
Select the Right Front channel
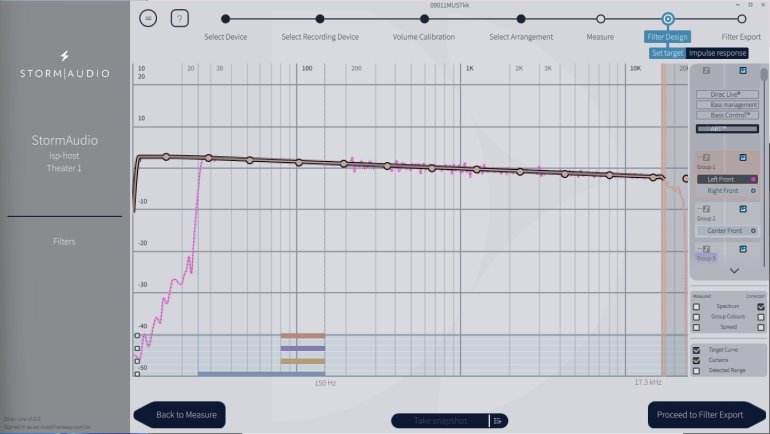click(727, 191)
